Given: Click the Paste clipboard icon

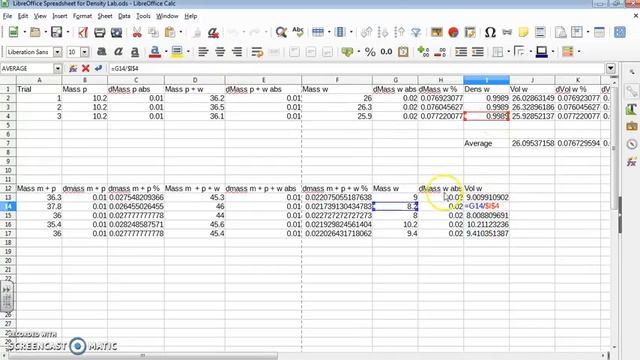Looking at the screenshot, I should [170, 32].
